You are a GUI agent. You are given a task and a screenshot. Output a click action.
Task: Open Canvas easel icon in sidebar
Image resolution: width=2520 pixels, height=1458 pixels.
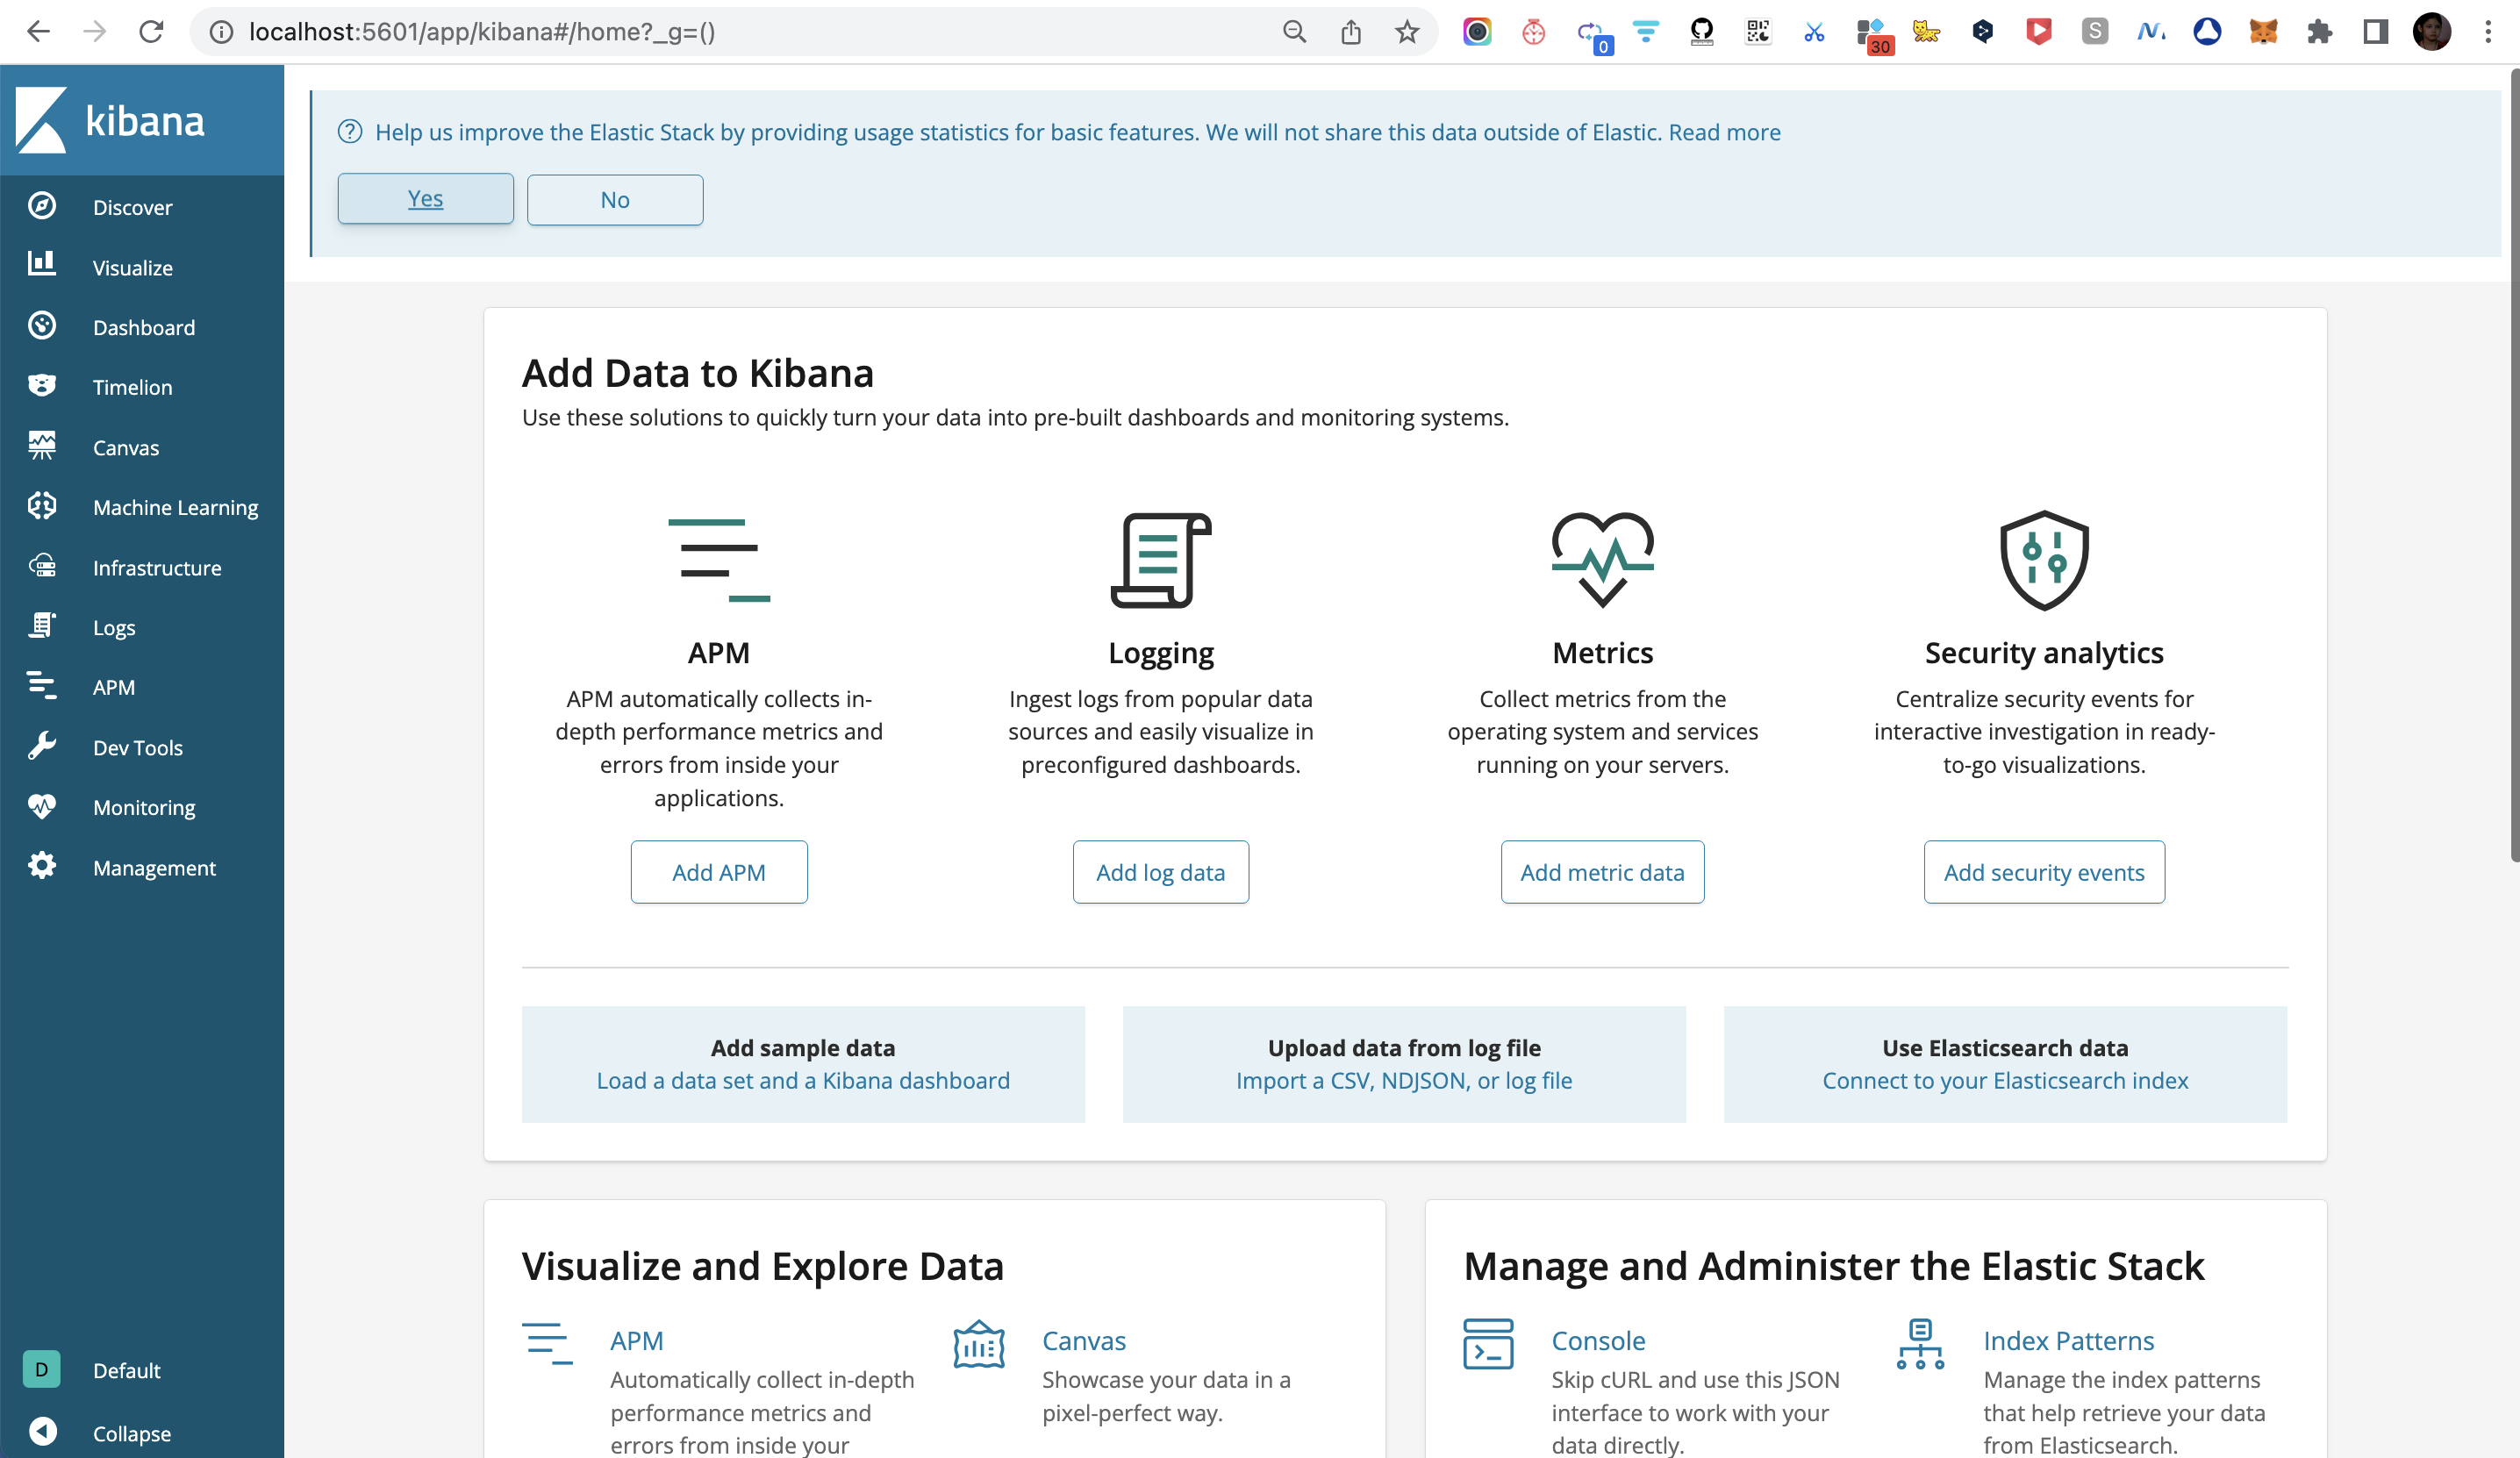[x=42, y=446]
